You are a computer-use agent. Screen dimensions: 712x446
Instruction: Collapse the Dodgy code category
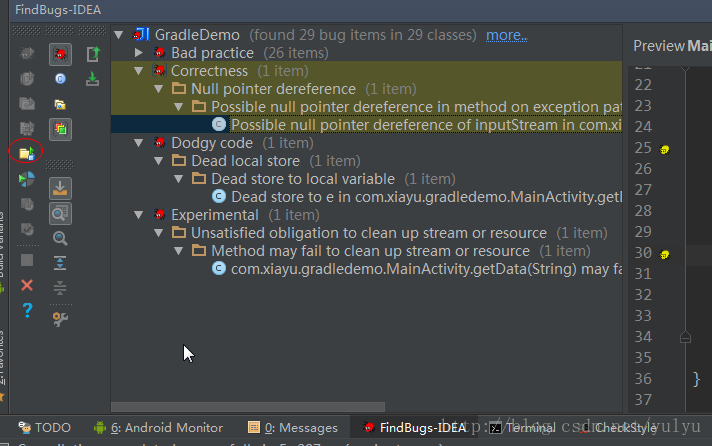138,143
